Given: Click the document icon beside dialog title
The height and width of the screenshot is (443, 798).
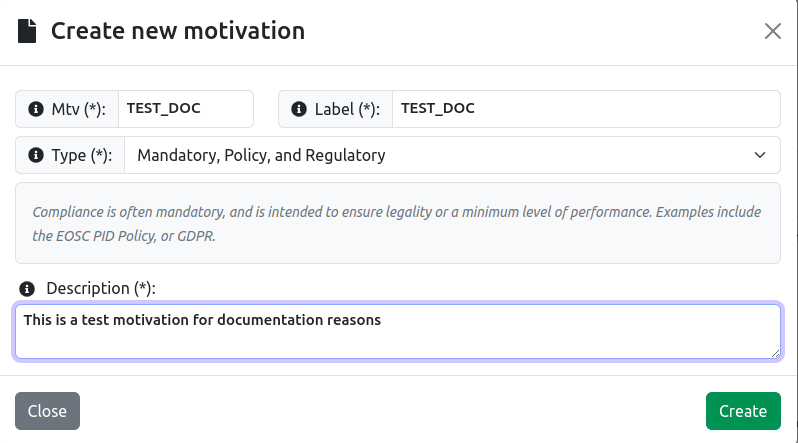Looking at the screenshot, I should 27,31.
